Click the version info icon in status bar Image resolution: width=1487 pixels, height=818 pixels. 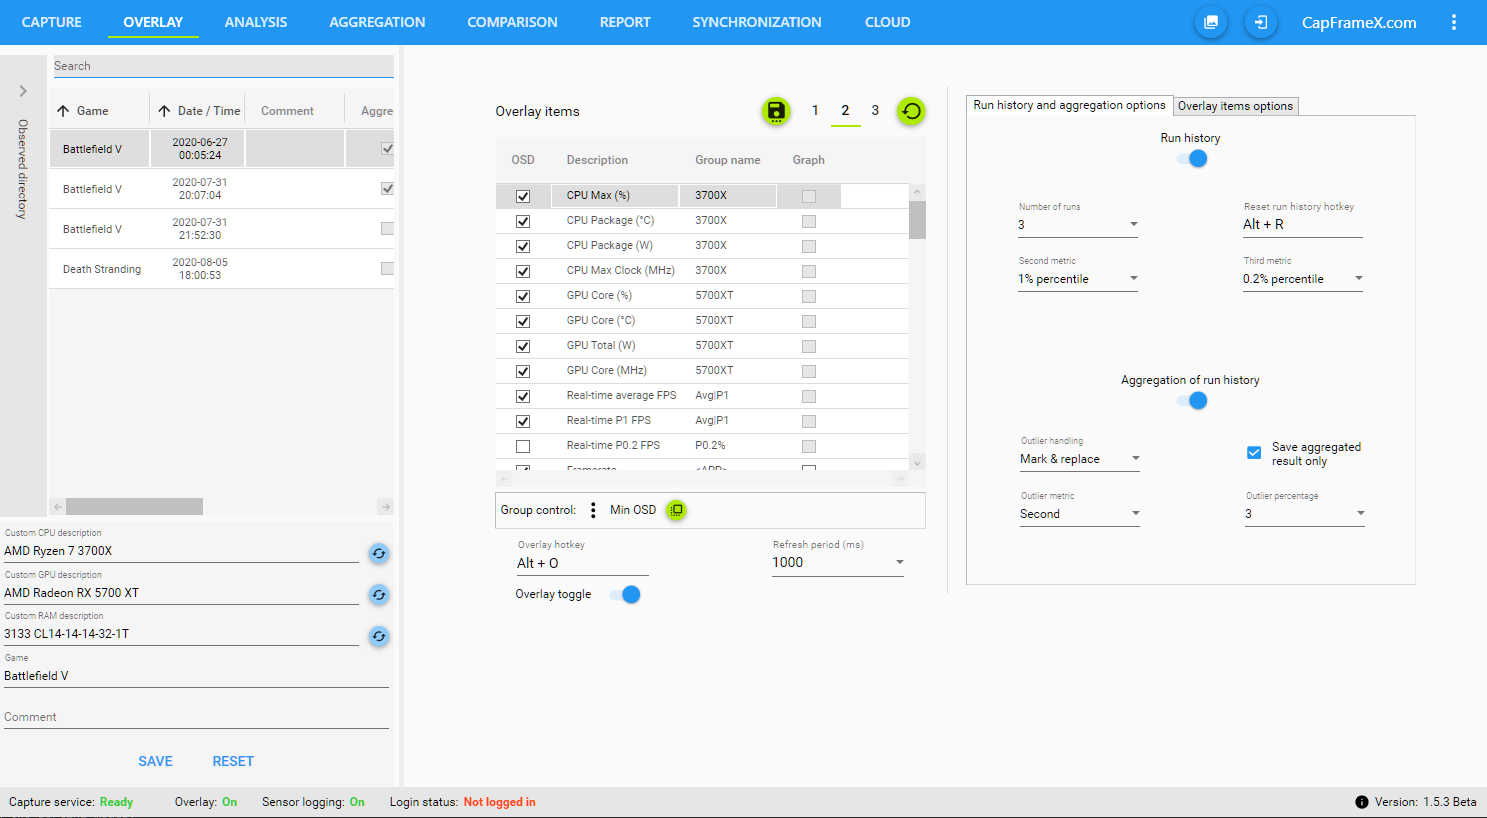1362,802
